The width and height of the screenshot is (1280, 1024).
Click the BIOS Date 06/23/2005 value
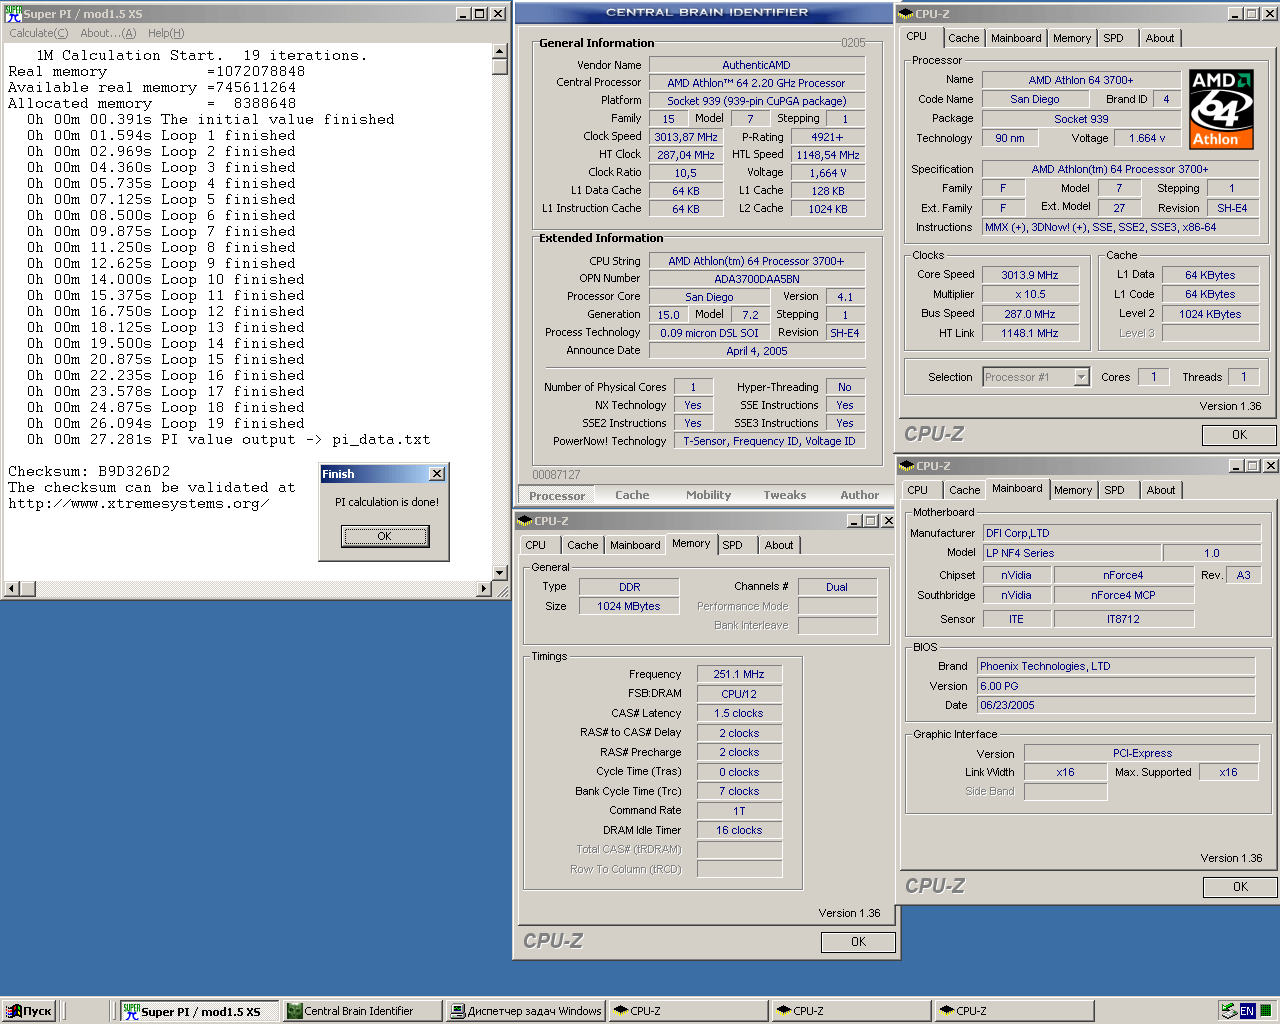coord(1116,705)
